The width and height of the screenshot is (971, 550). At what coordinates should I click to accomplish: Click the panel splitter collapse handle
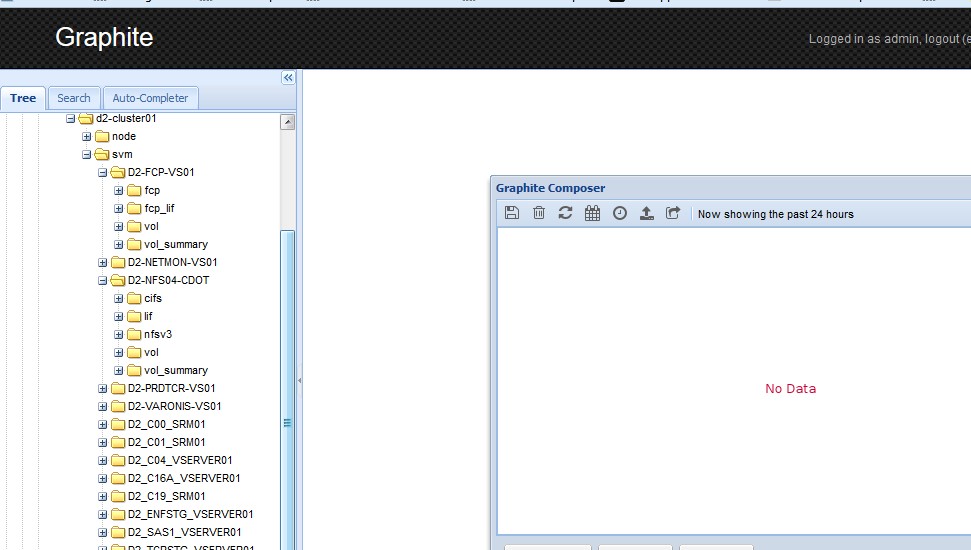[300, 380]
